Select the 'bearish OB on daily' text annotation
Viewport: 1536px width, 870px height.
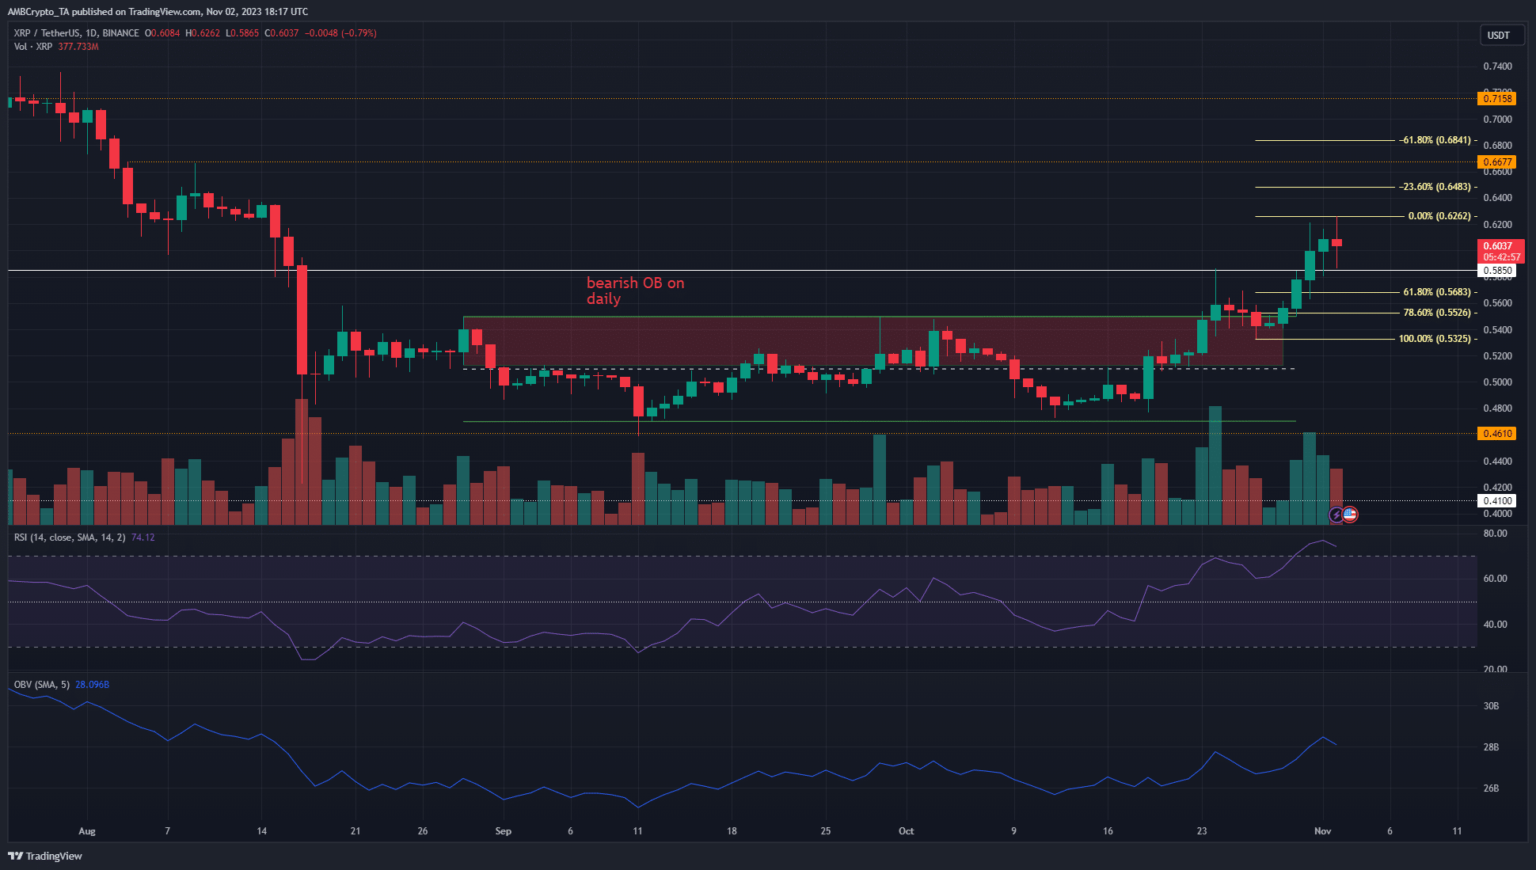click(634, 291)
